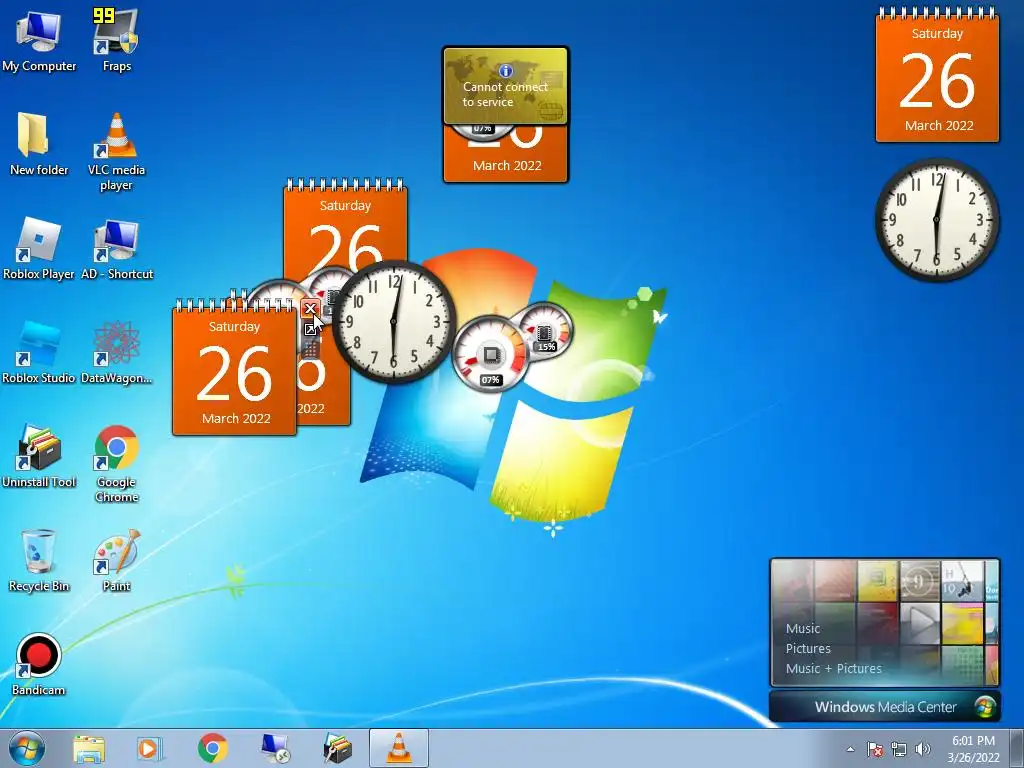
Task: Launch Uninstall Tool desktop shortcut
Action: (x=39, y=456)
